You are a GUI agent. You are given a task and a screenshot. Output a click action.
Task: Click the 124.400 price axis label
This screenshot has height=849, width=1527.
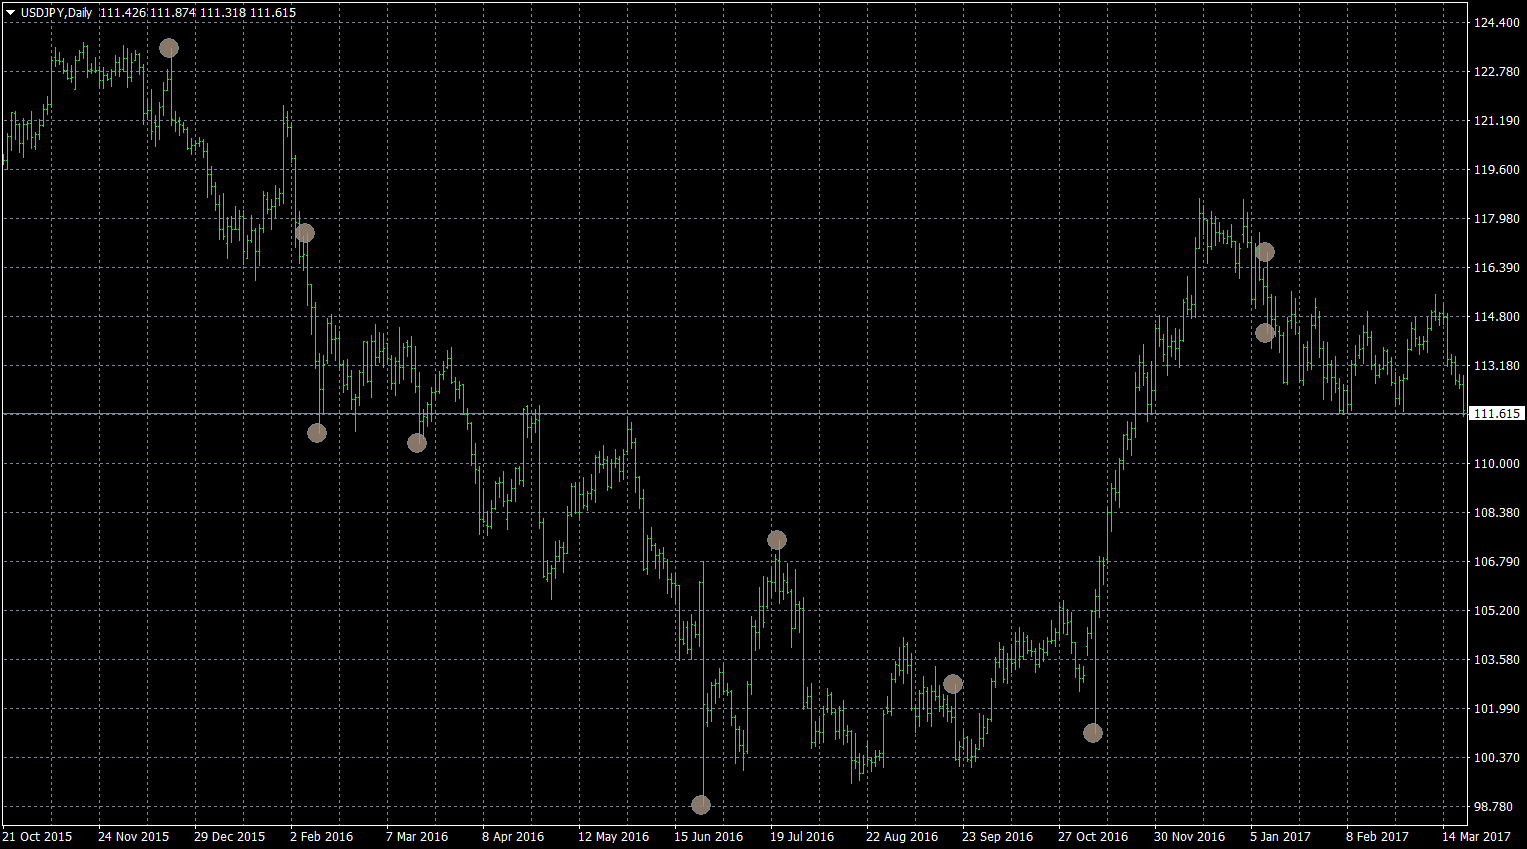[x=1497, y=23]
